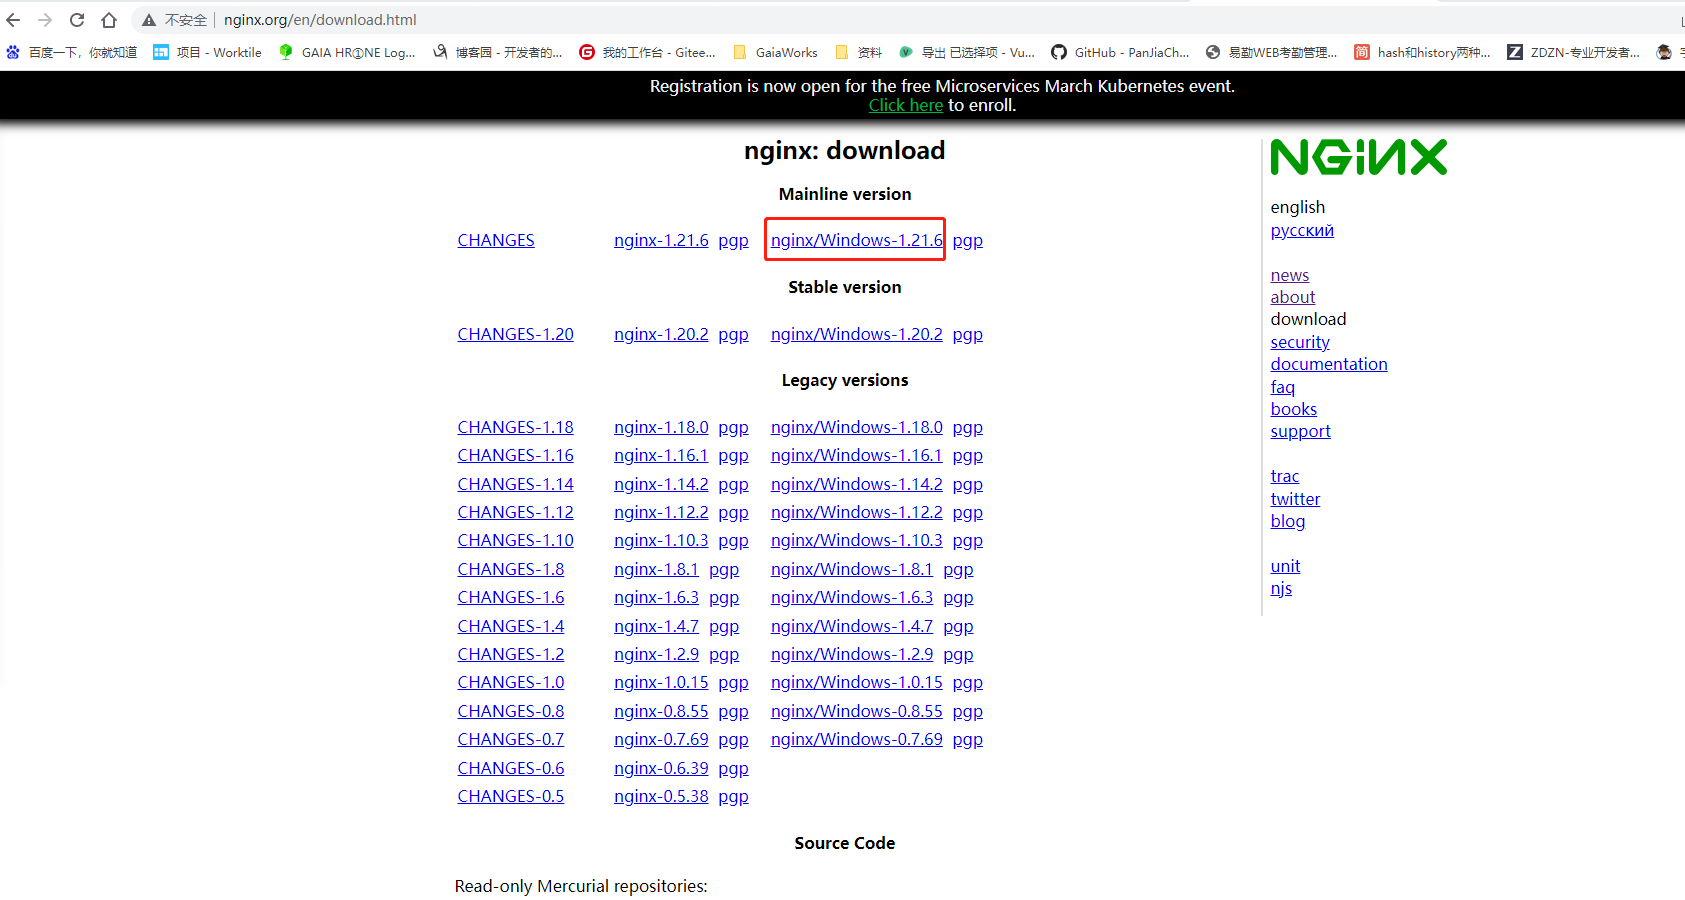Open the unit link in sidebar
Viewport: 1685px width, 900px height.
click(x=1286, y=566)
